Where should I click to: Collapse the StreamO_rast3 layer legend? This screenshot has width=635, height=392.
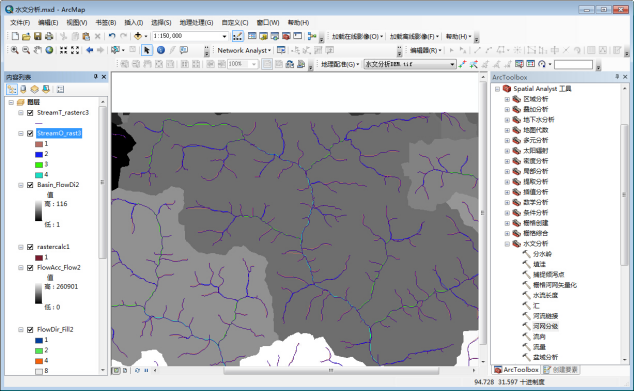pos(20,134)
